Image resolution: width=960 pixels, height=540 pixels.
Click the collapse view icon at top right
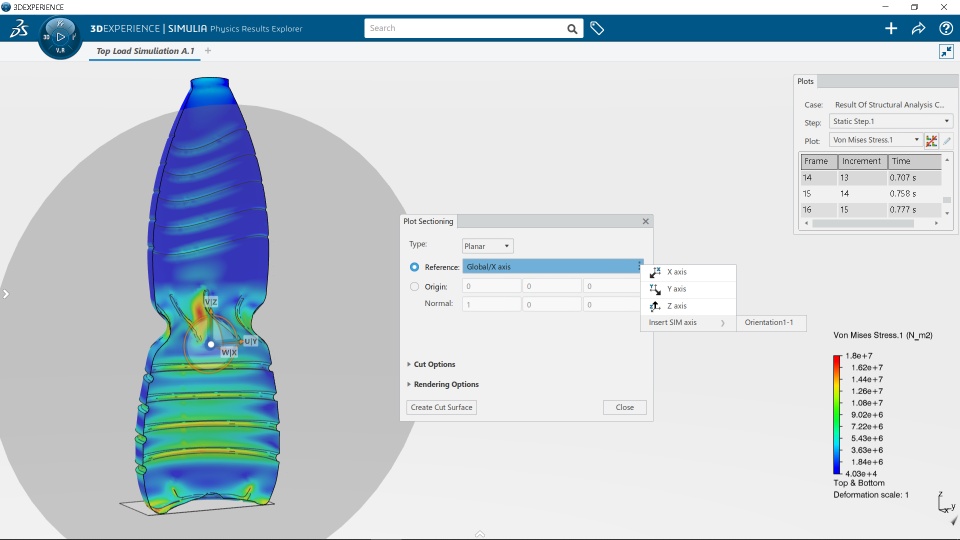coord(946,51)
